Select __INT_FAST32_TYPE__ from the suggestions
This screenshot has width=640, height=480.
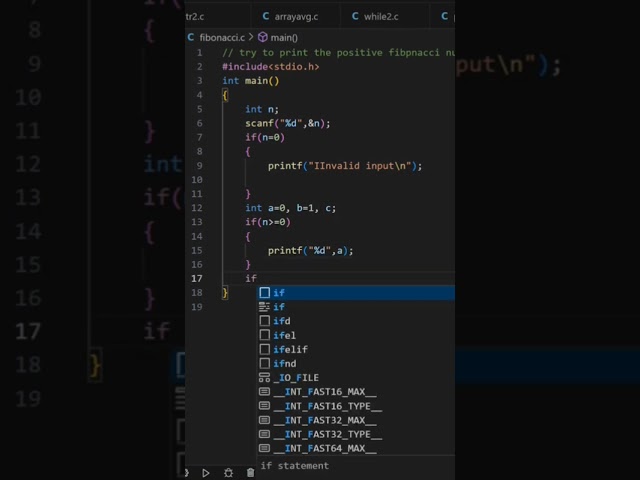[x=356, y=434]
